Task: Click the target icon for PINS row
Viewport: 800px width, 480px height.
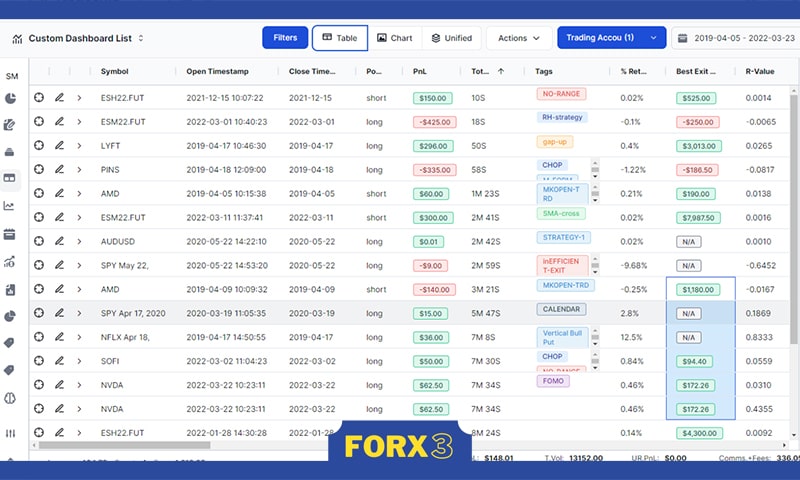Action: (39, 170)
